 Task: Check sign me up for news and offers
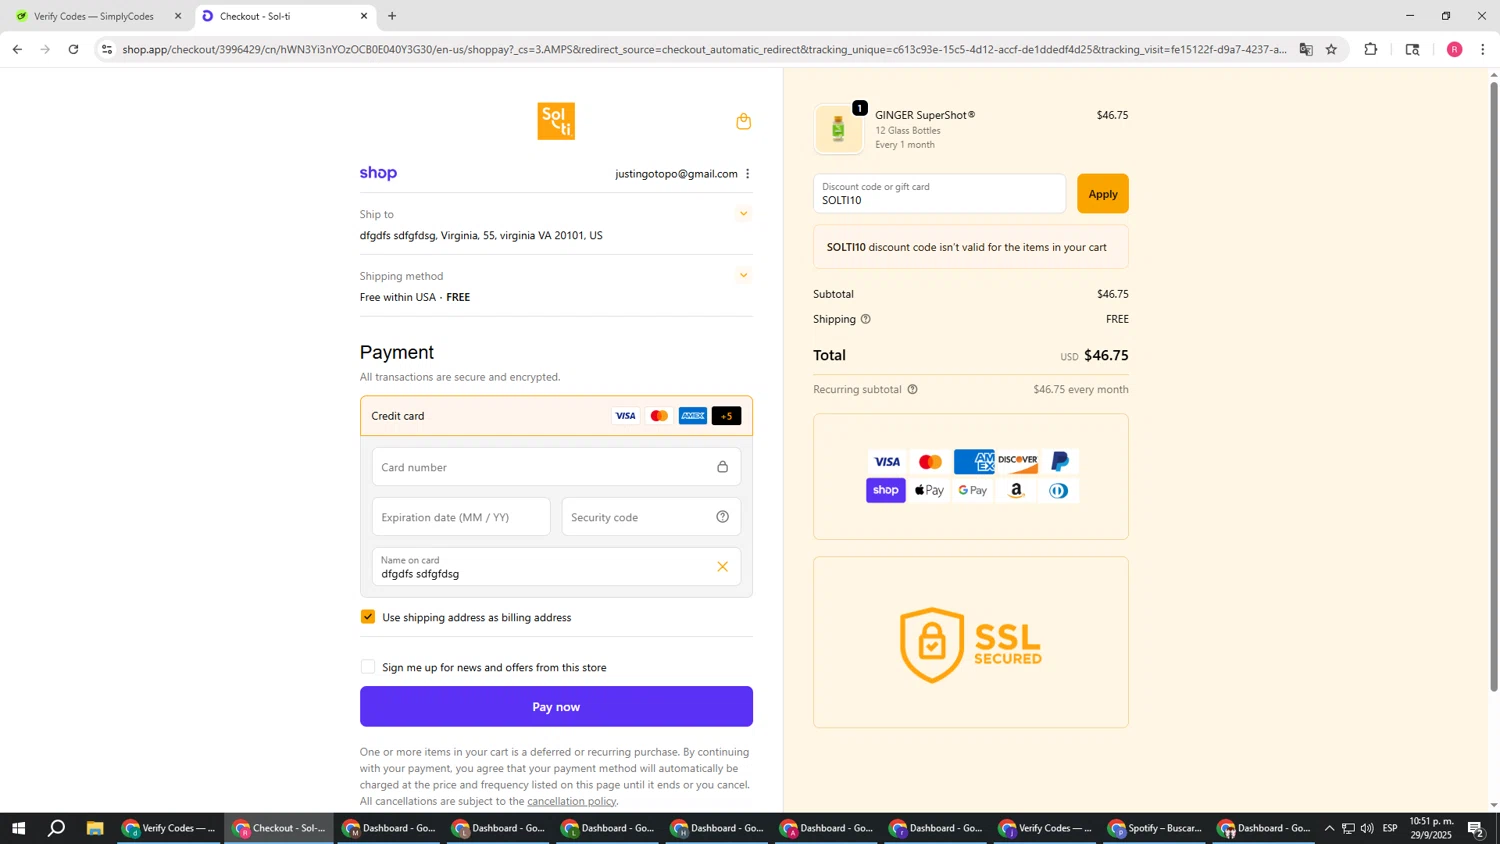pyautogui.click(x=368, y=667)
